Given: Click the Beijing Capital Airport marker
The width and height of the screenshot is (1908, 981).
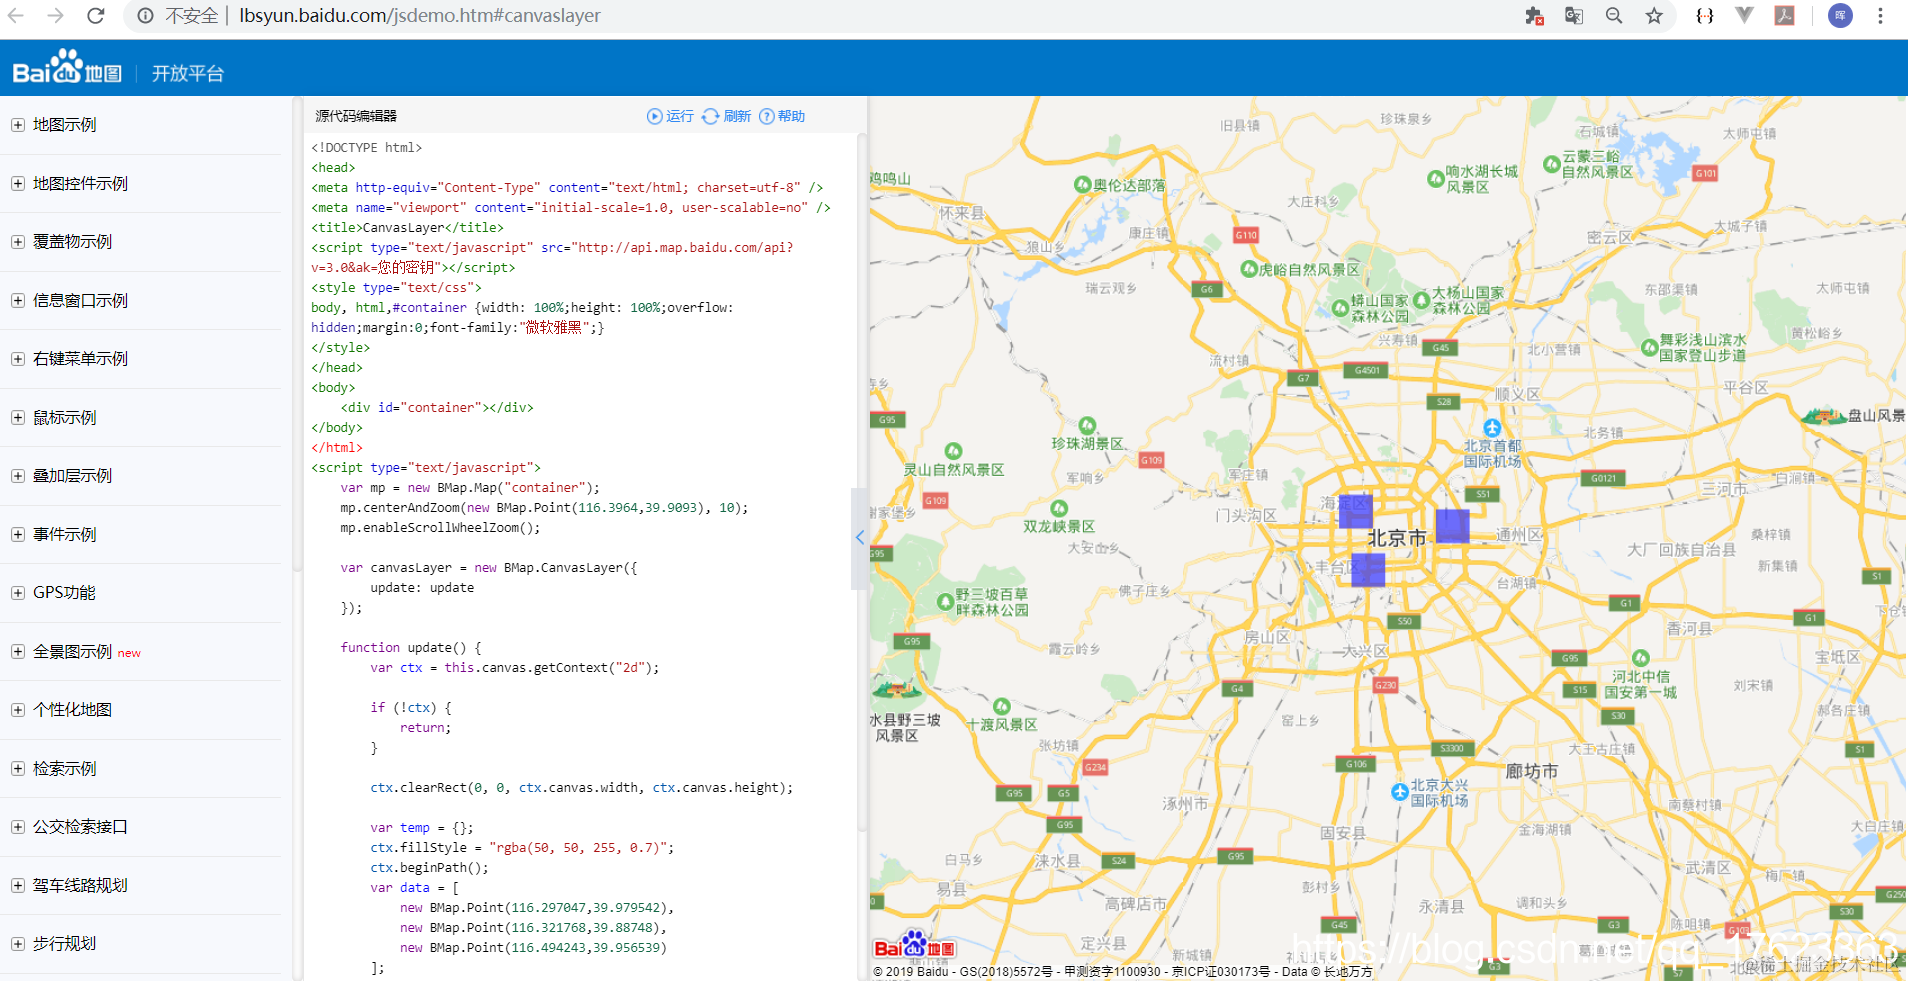Looking at the screenshot, I should click(x=1492, y=428).
